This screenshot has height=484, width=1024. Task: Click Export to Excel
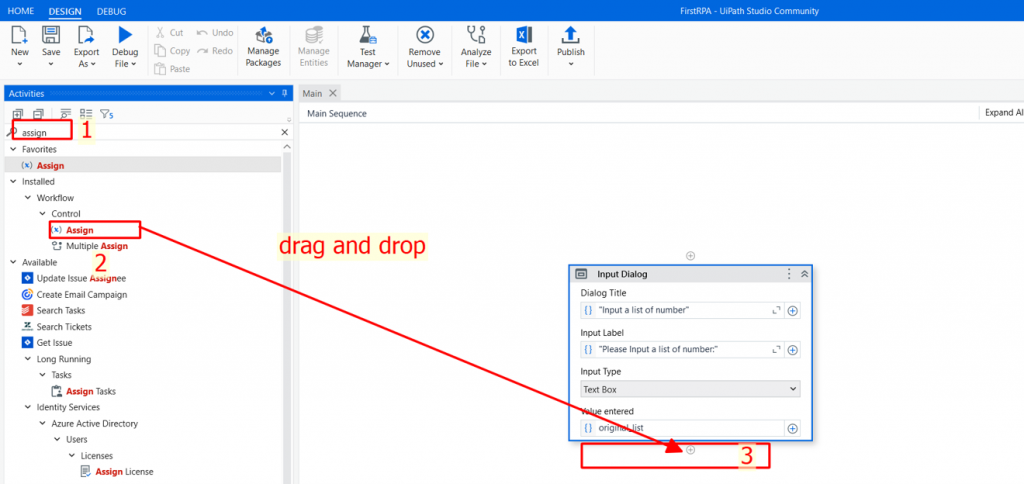coord(523,47)
